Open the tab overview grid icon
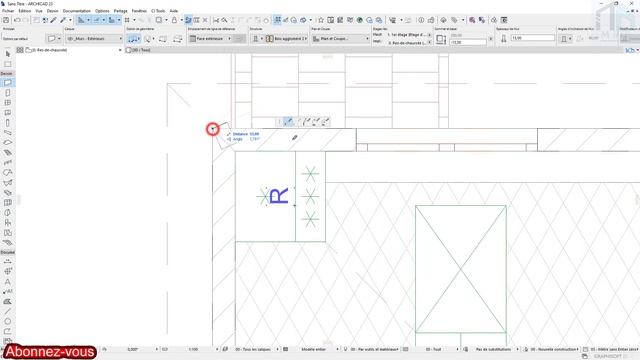The height and width of the screenshot is (360, 640). pyautogui.click(x=20, y=50)
